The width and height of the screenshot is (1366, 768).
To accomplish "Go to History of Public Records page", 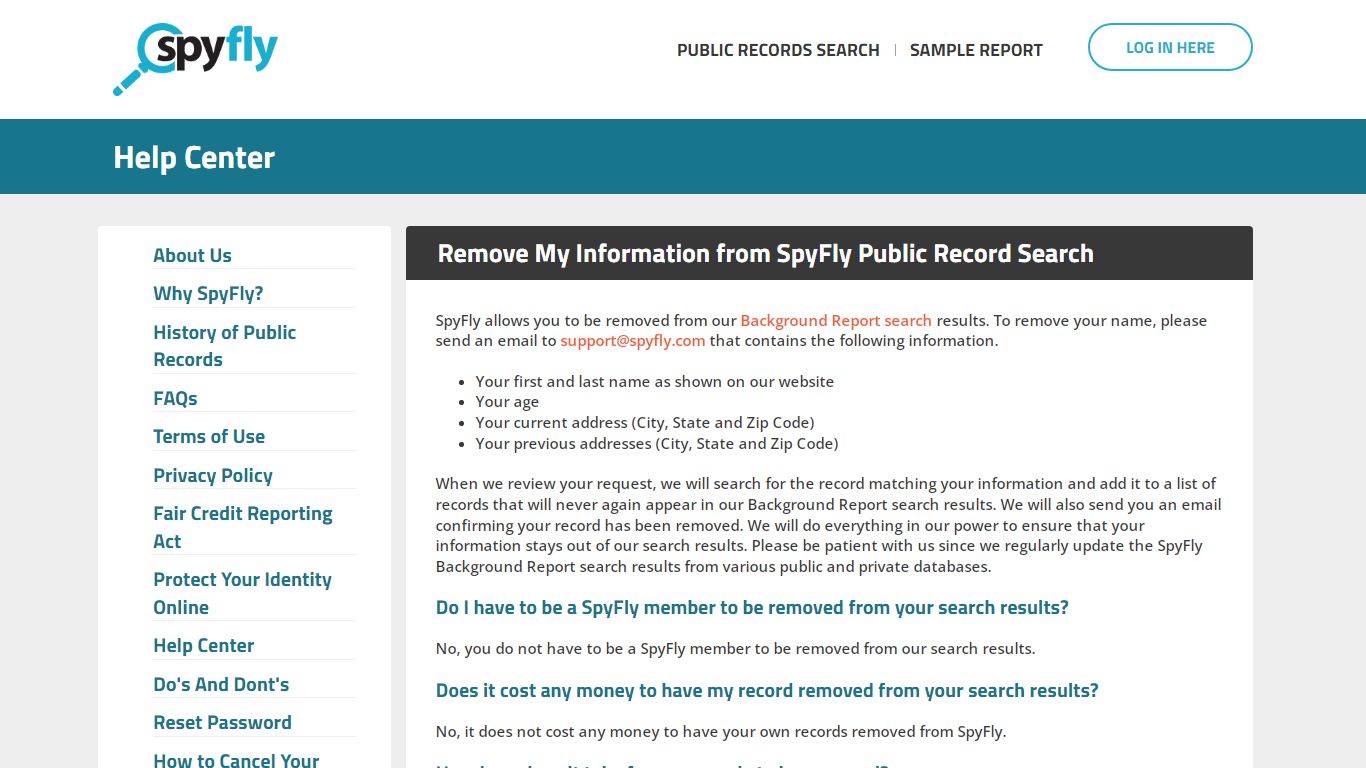I will pos(224,346).
